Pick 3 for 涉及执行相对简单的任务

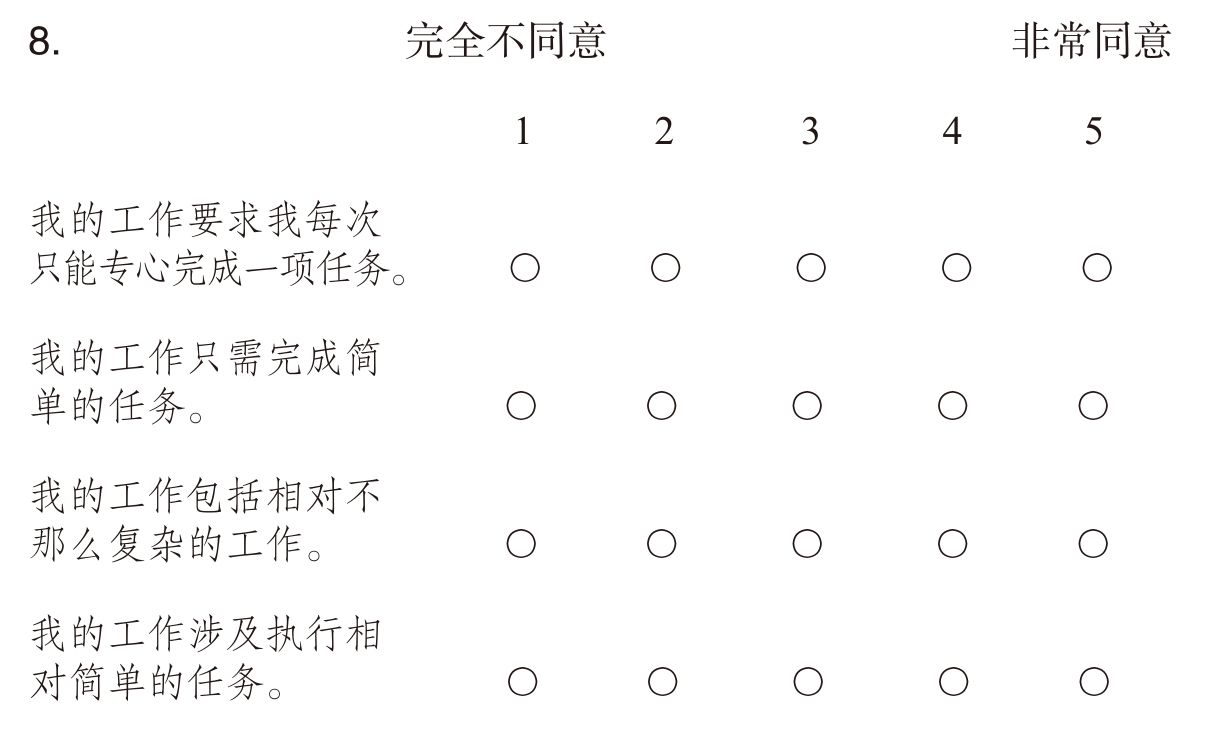(x=808, y=682)
